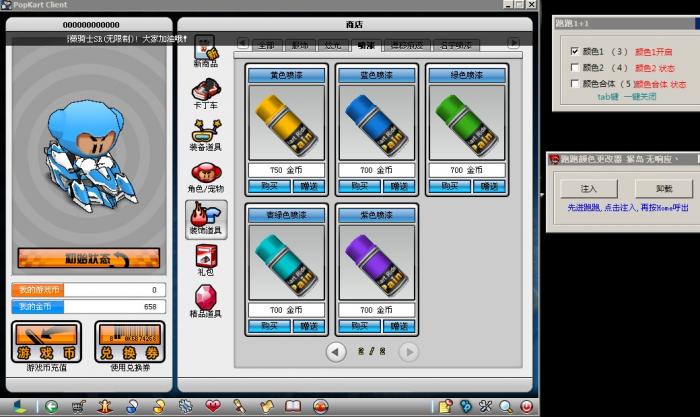Enable the 颜色合体 (5) checkbox
The image size is (700, 417).
(x=575, y=83)
